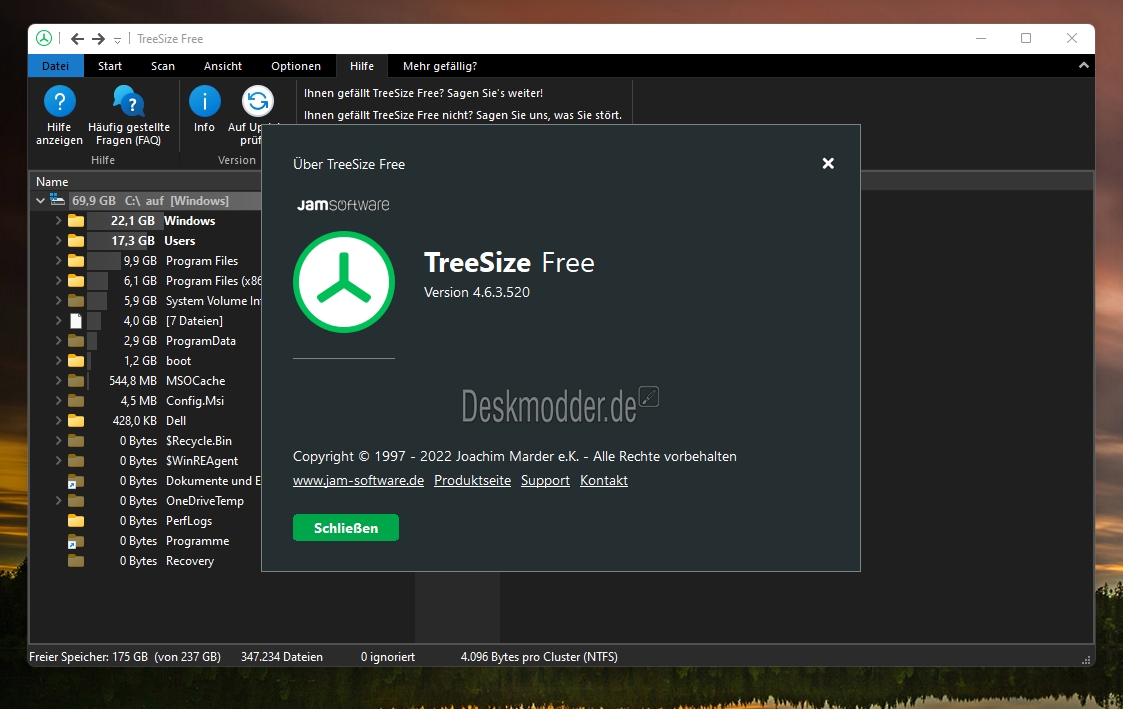Collapse the ribbon with the top-right chevron
Viewport: 1123px width, 709px height.
coord(1084,65)
